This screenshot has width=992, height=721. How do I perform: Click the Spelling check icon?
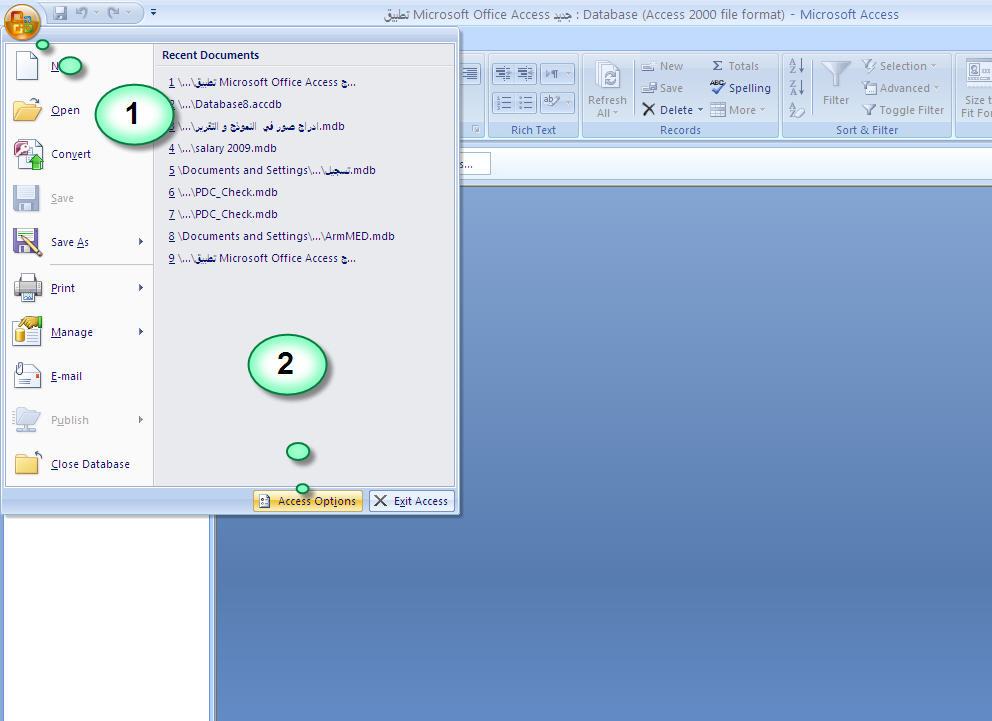pyautogui.click(x=717, y=87)
